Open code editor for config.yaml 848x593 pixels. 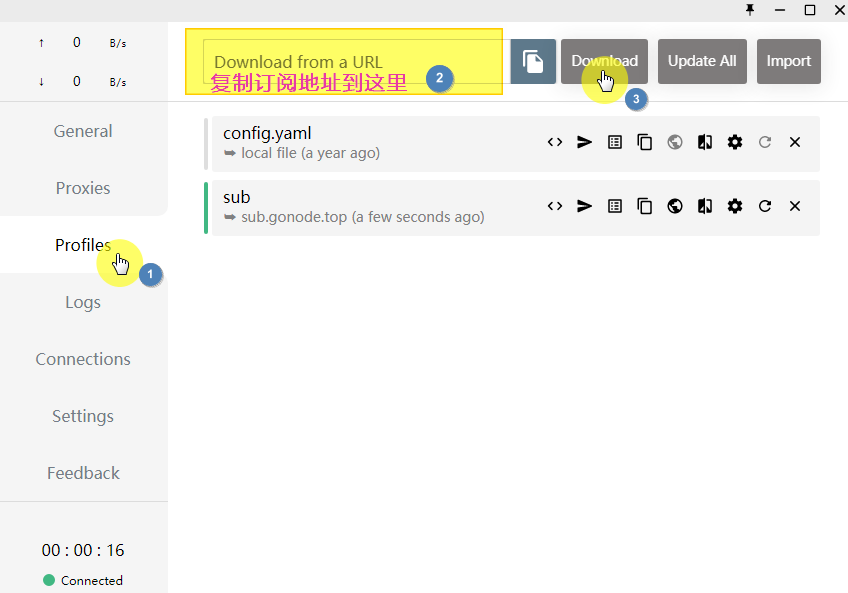point(555,143)
